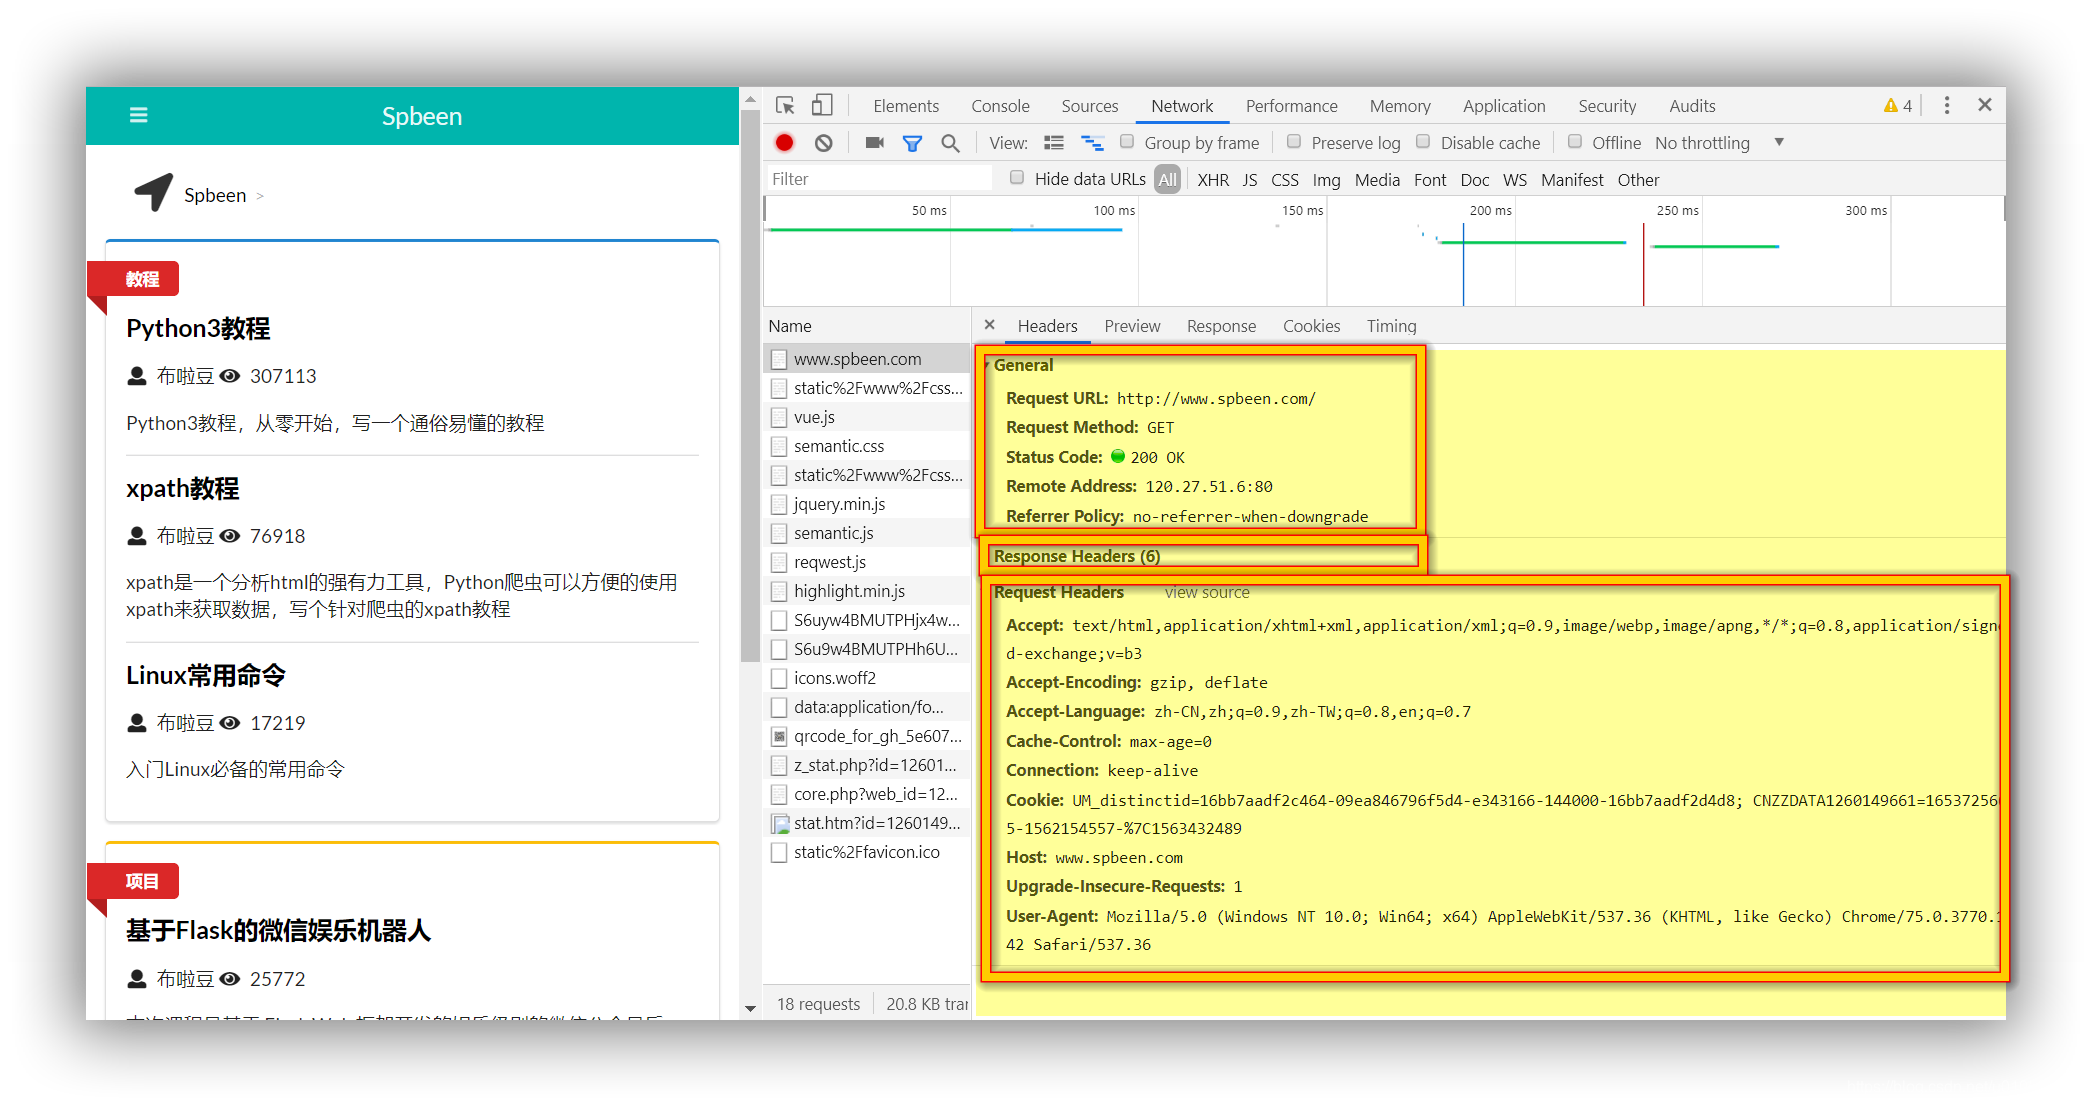Click author icon under Python3教程
Viewport: 2092px width, 1106px height.
[x=138, y=376]
